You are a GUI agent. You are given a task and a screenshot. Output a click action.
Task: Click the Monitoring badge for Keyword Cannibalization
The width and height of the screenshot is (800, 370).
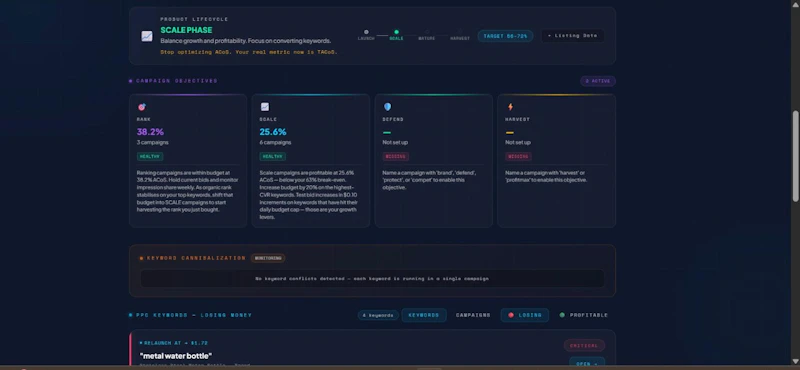pyautogui.click(x=268, y=258)
